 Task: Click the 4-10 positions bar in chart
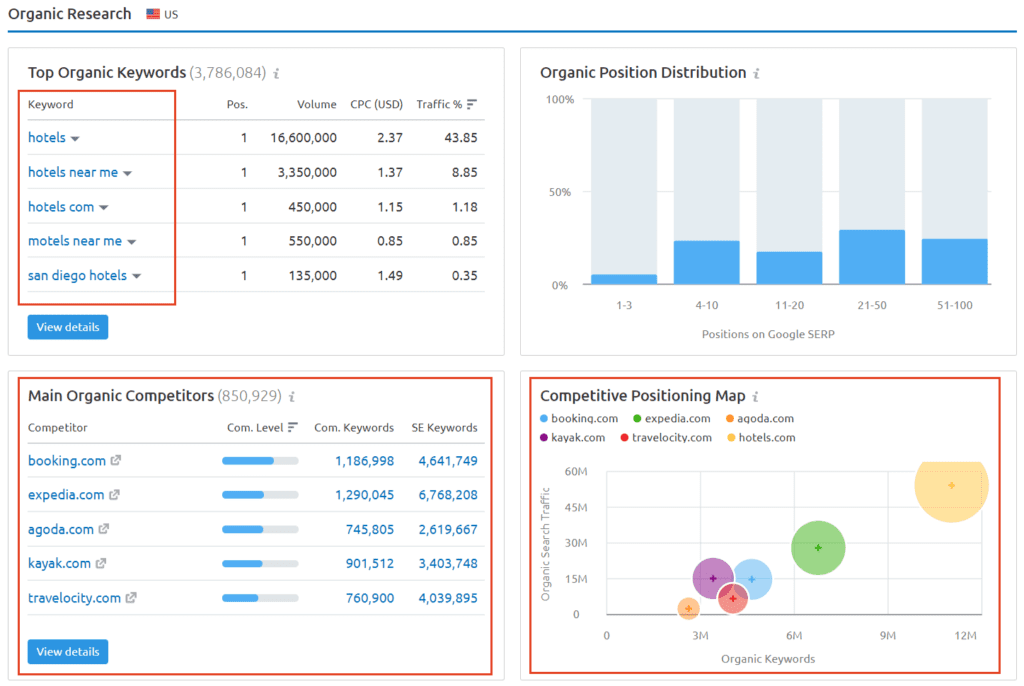(x=707, y=263)
